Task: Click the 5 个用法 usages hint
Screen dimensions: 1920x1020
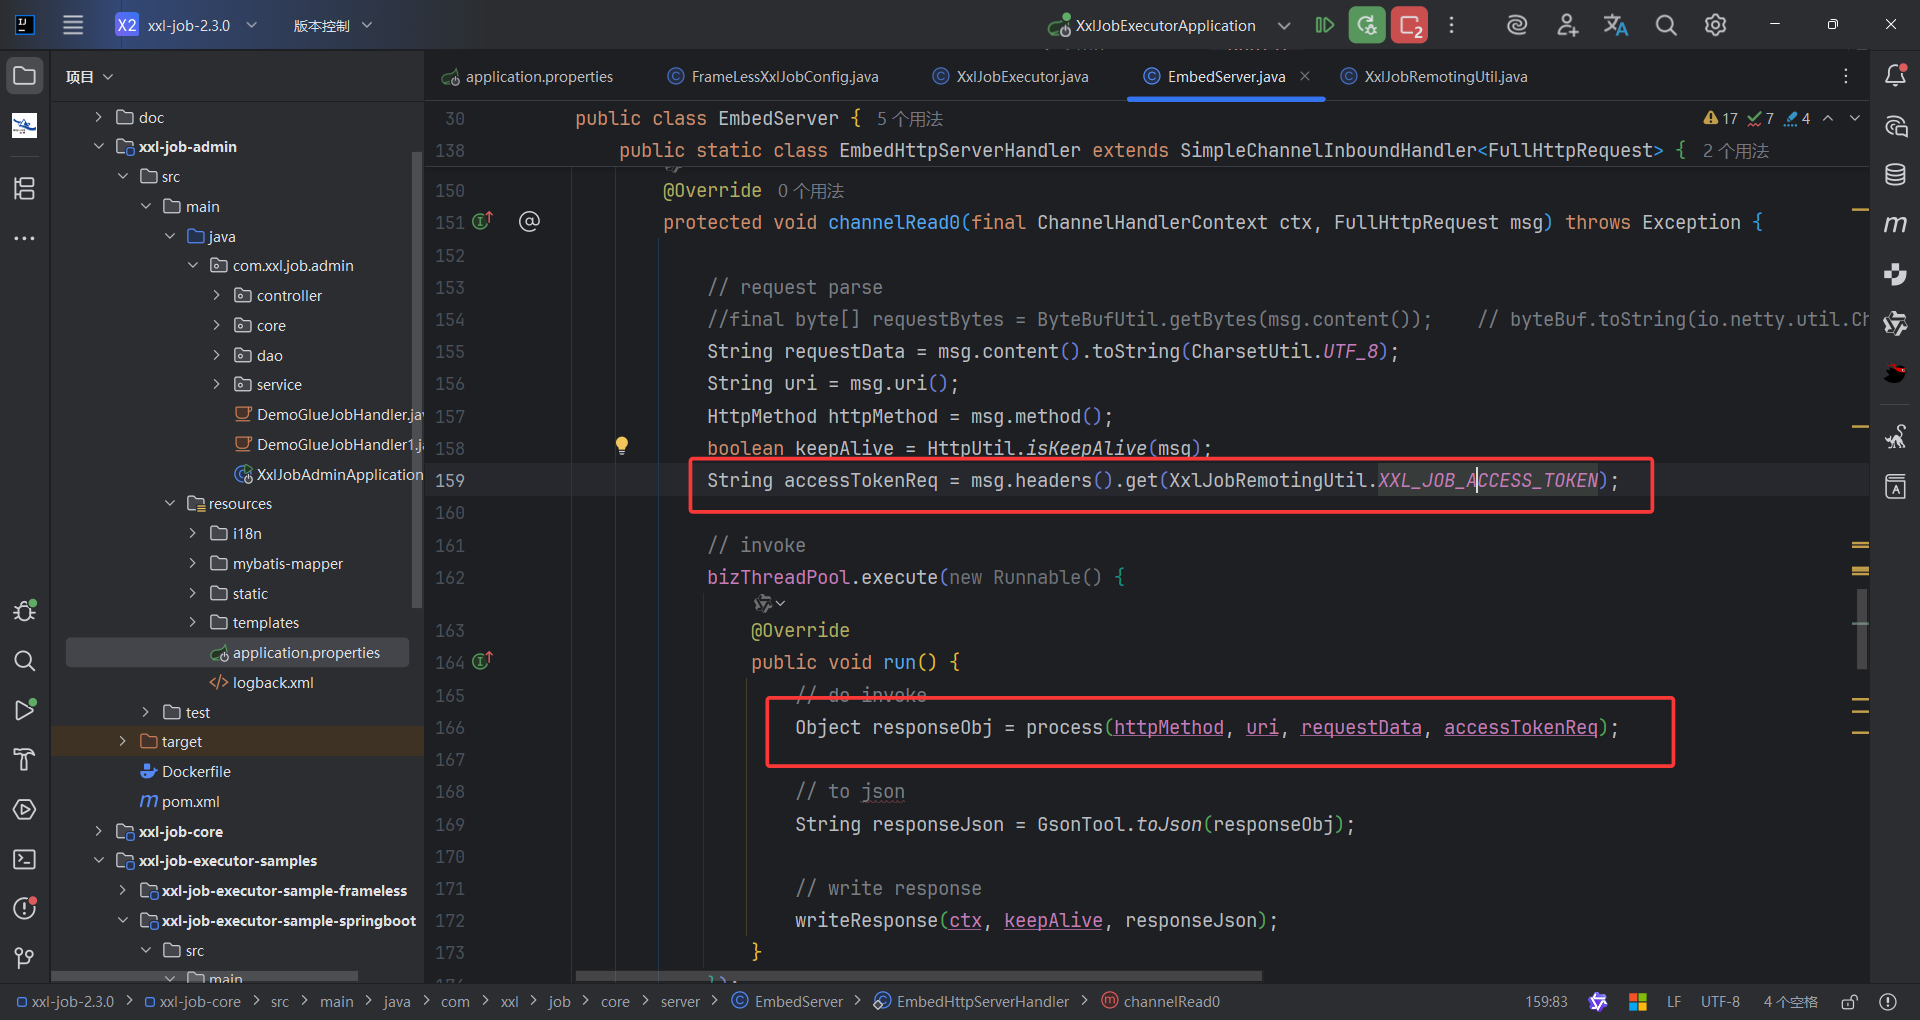Action: tap(910, 119)
